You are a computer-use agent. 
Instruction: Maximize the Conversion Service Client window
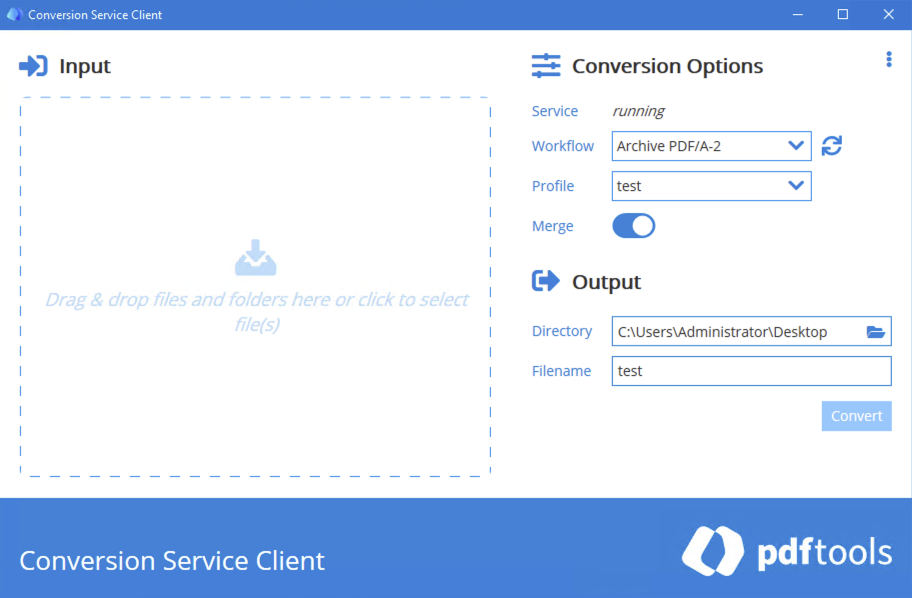tap(843, 15)
